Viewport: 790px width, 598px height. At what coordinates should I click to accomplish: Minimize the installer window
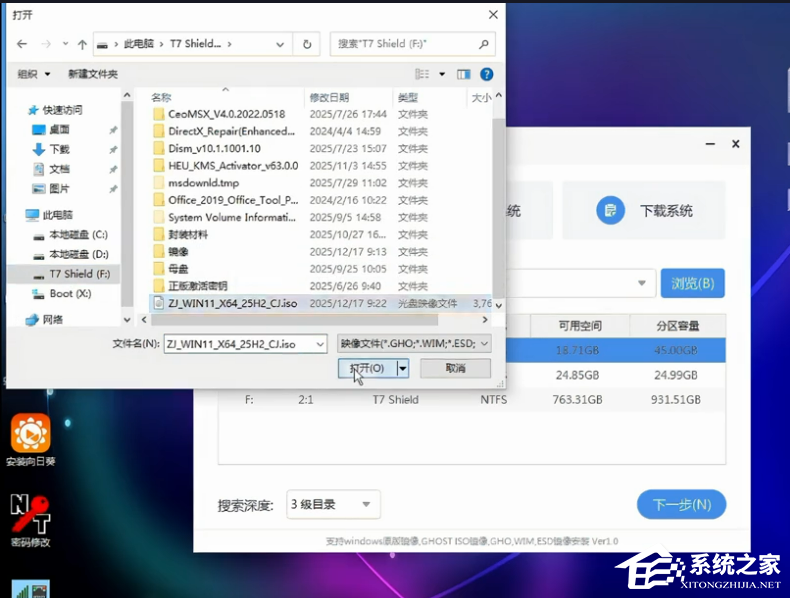click(x=710, y=144)
